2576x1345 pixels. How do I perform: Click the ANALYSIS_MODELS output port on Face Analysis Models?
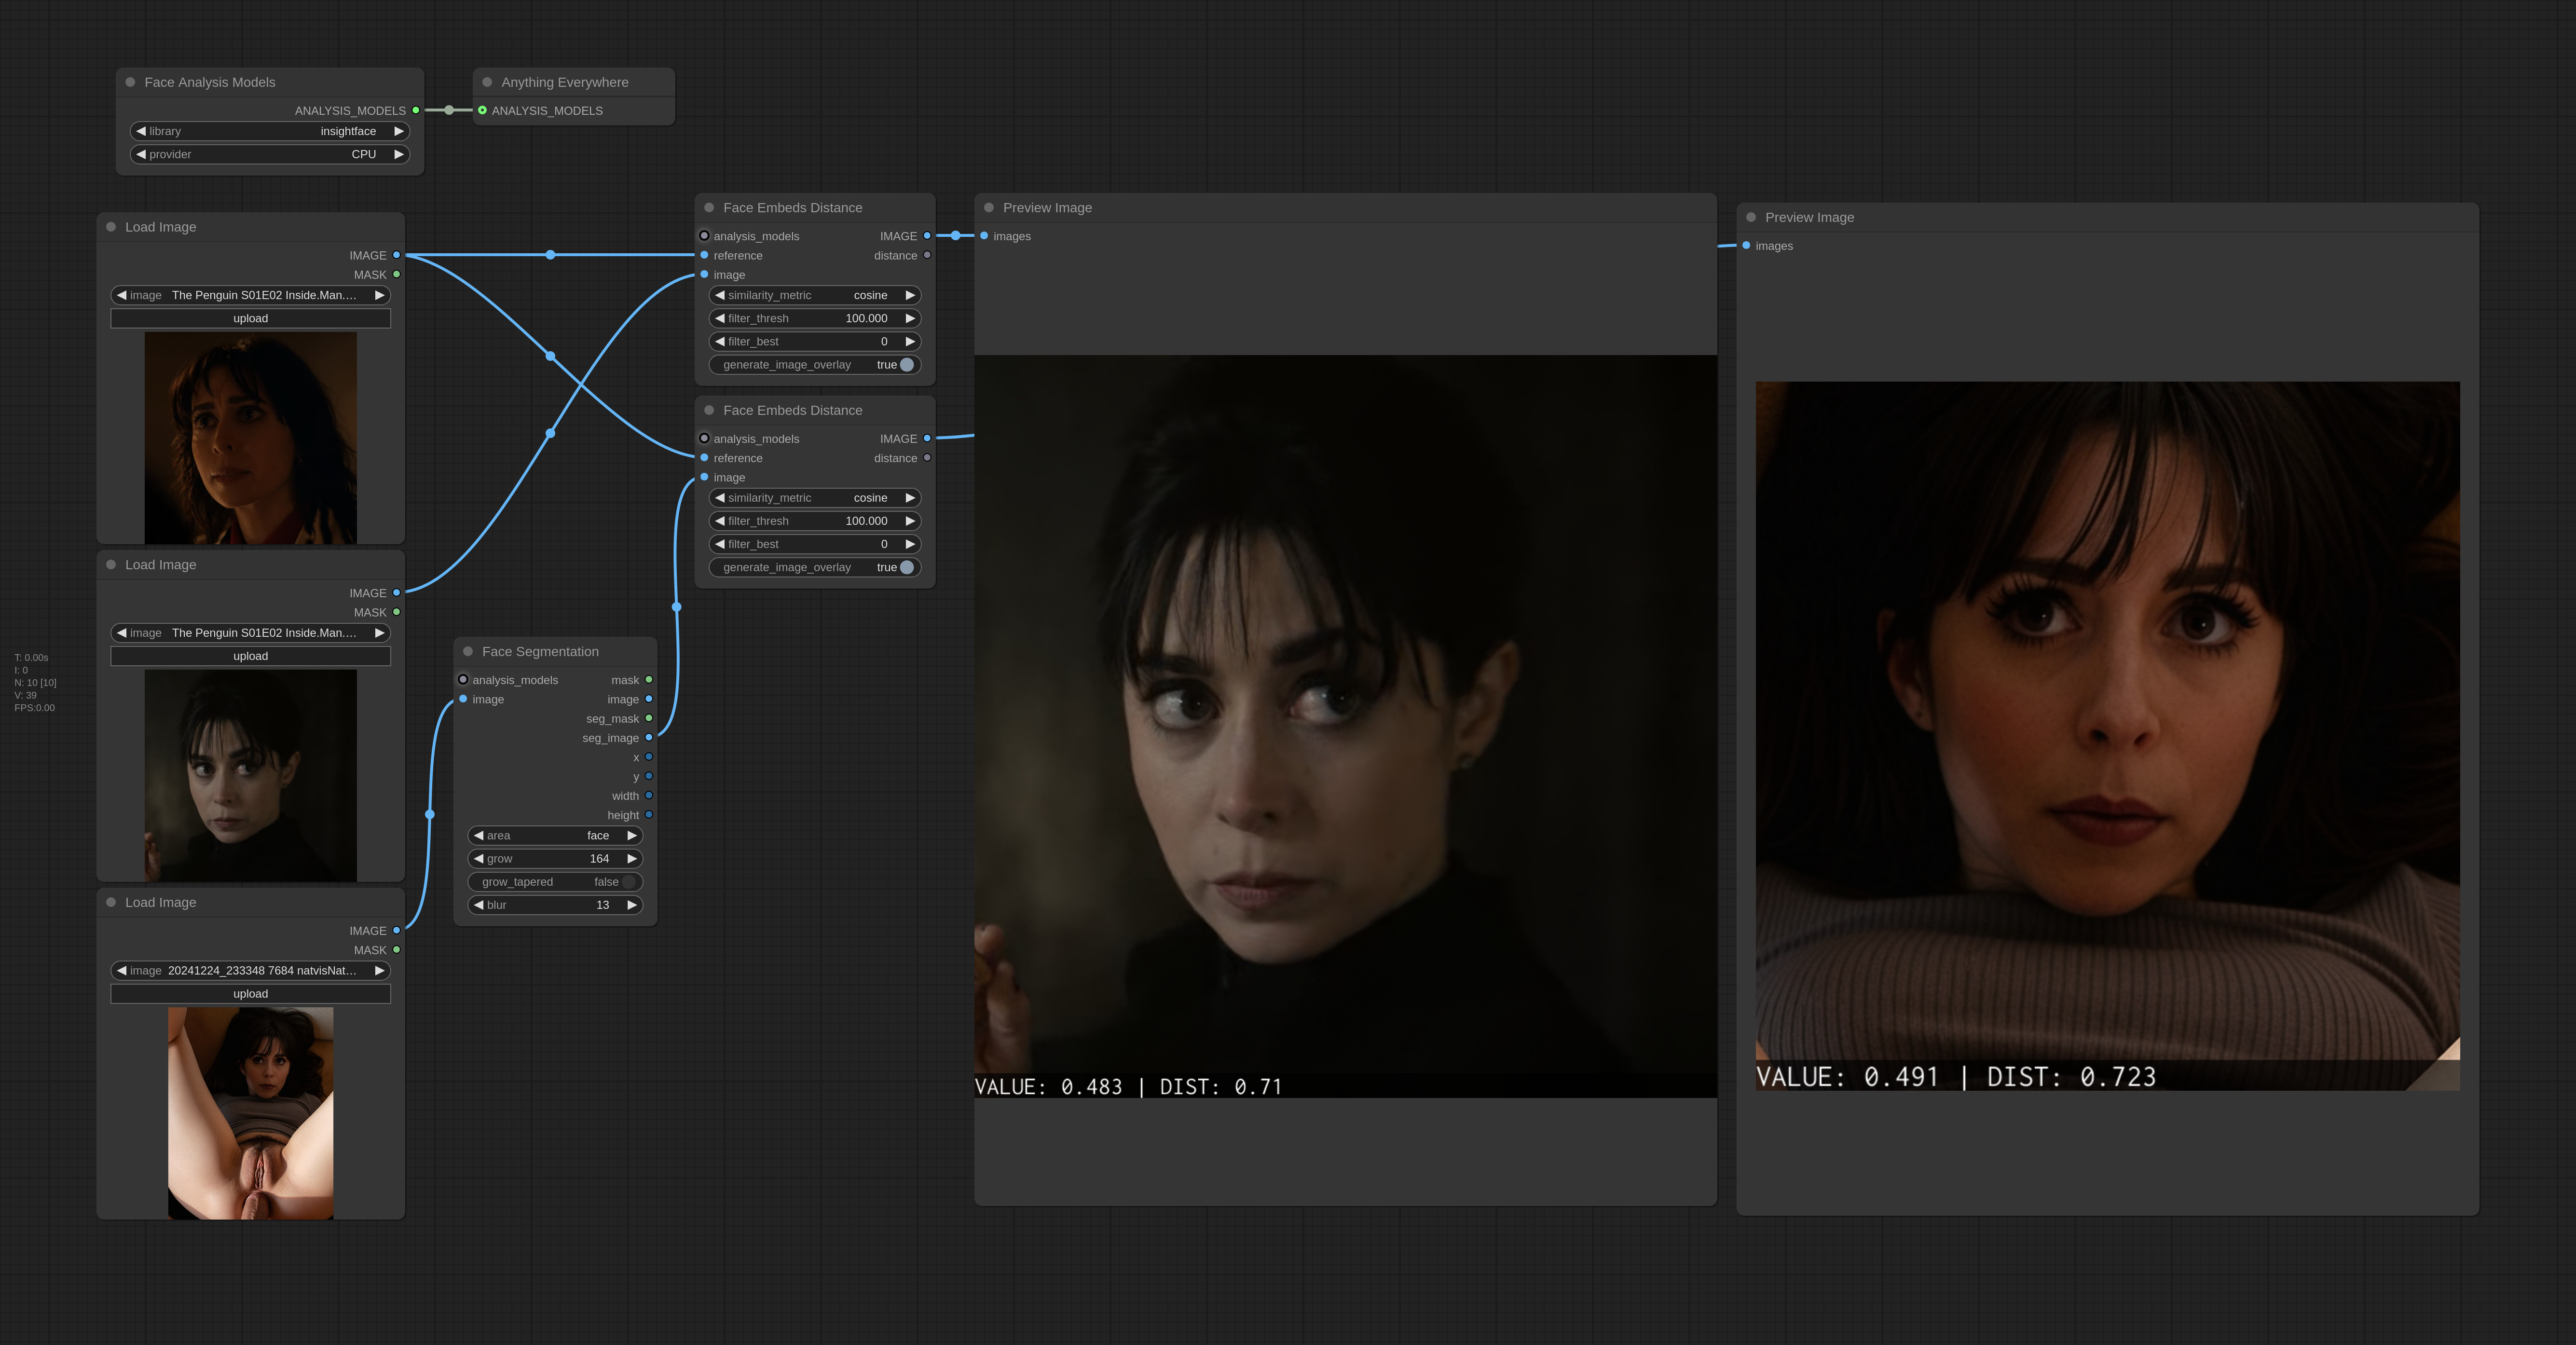pyautogui.click(x=416, y=110)
